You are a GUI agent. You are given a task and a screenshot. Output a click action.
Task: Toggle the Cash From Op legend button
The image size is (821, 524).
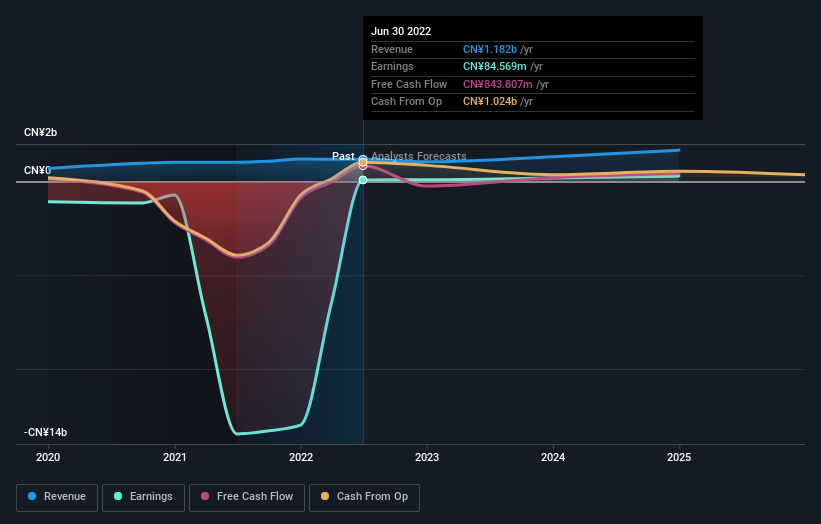point(364,497)
